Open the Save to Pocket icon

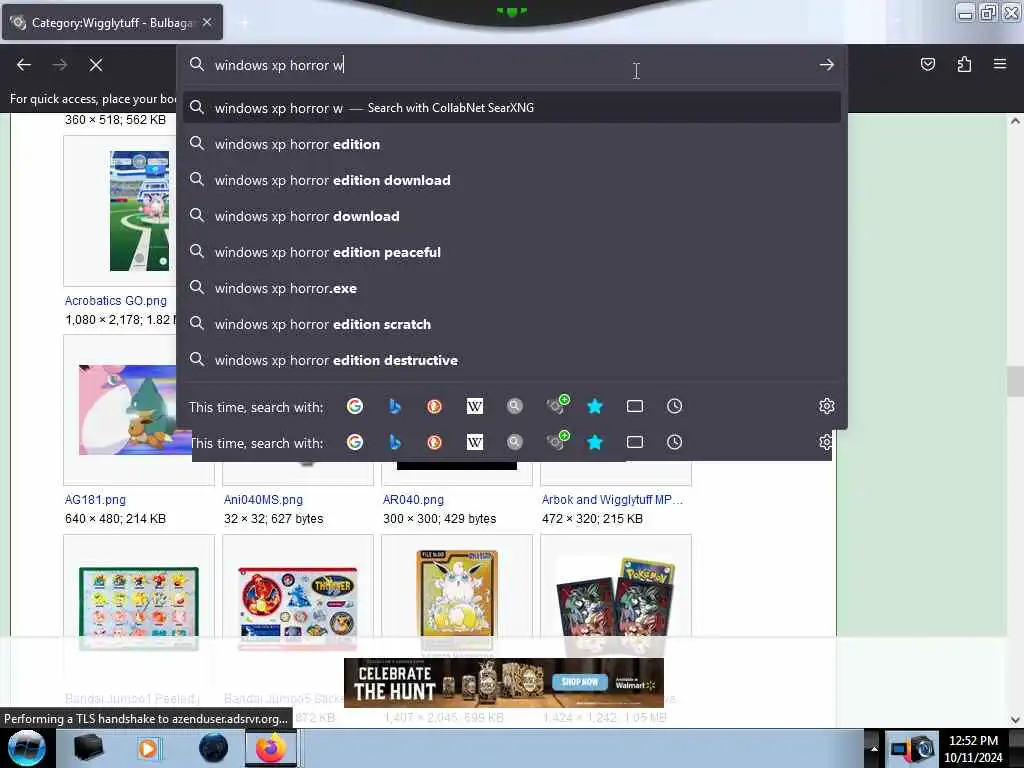click(x=927, y=64)
